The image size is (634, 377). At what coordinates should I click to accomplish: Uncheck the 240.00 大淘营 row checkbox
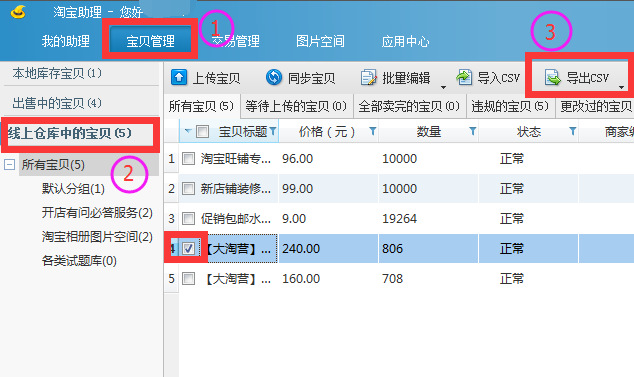coord(188,248)
